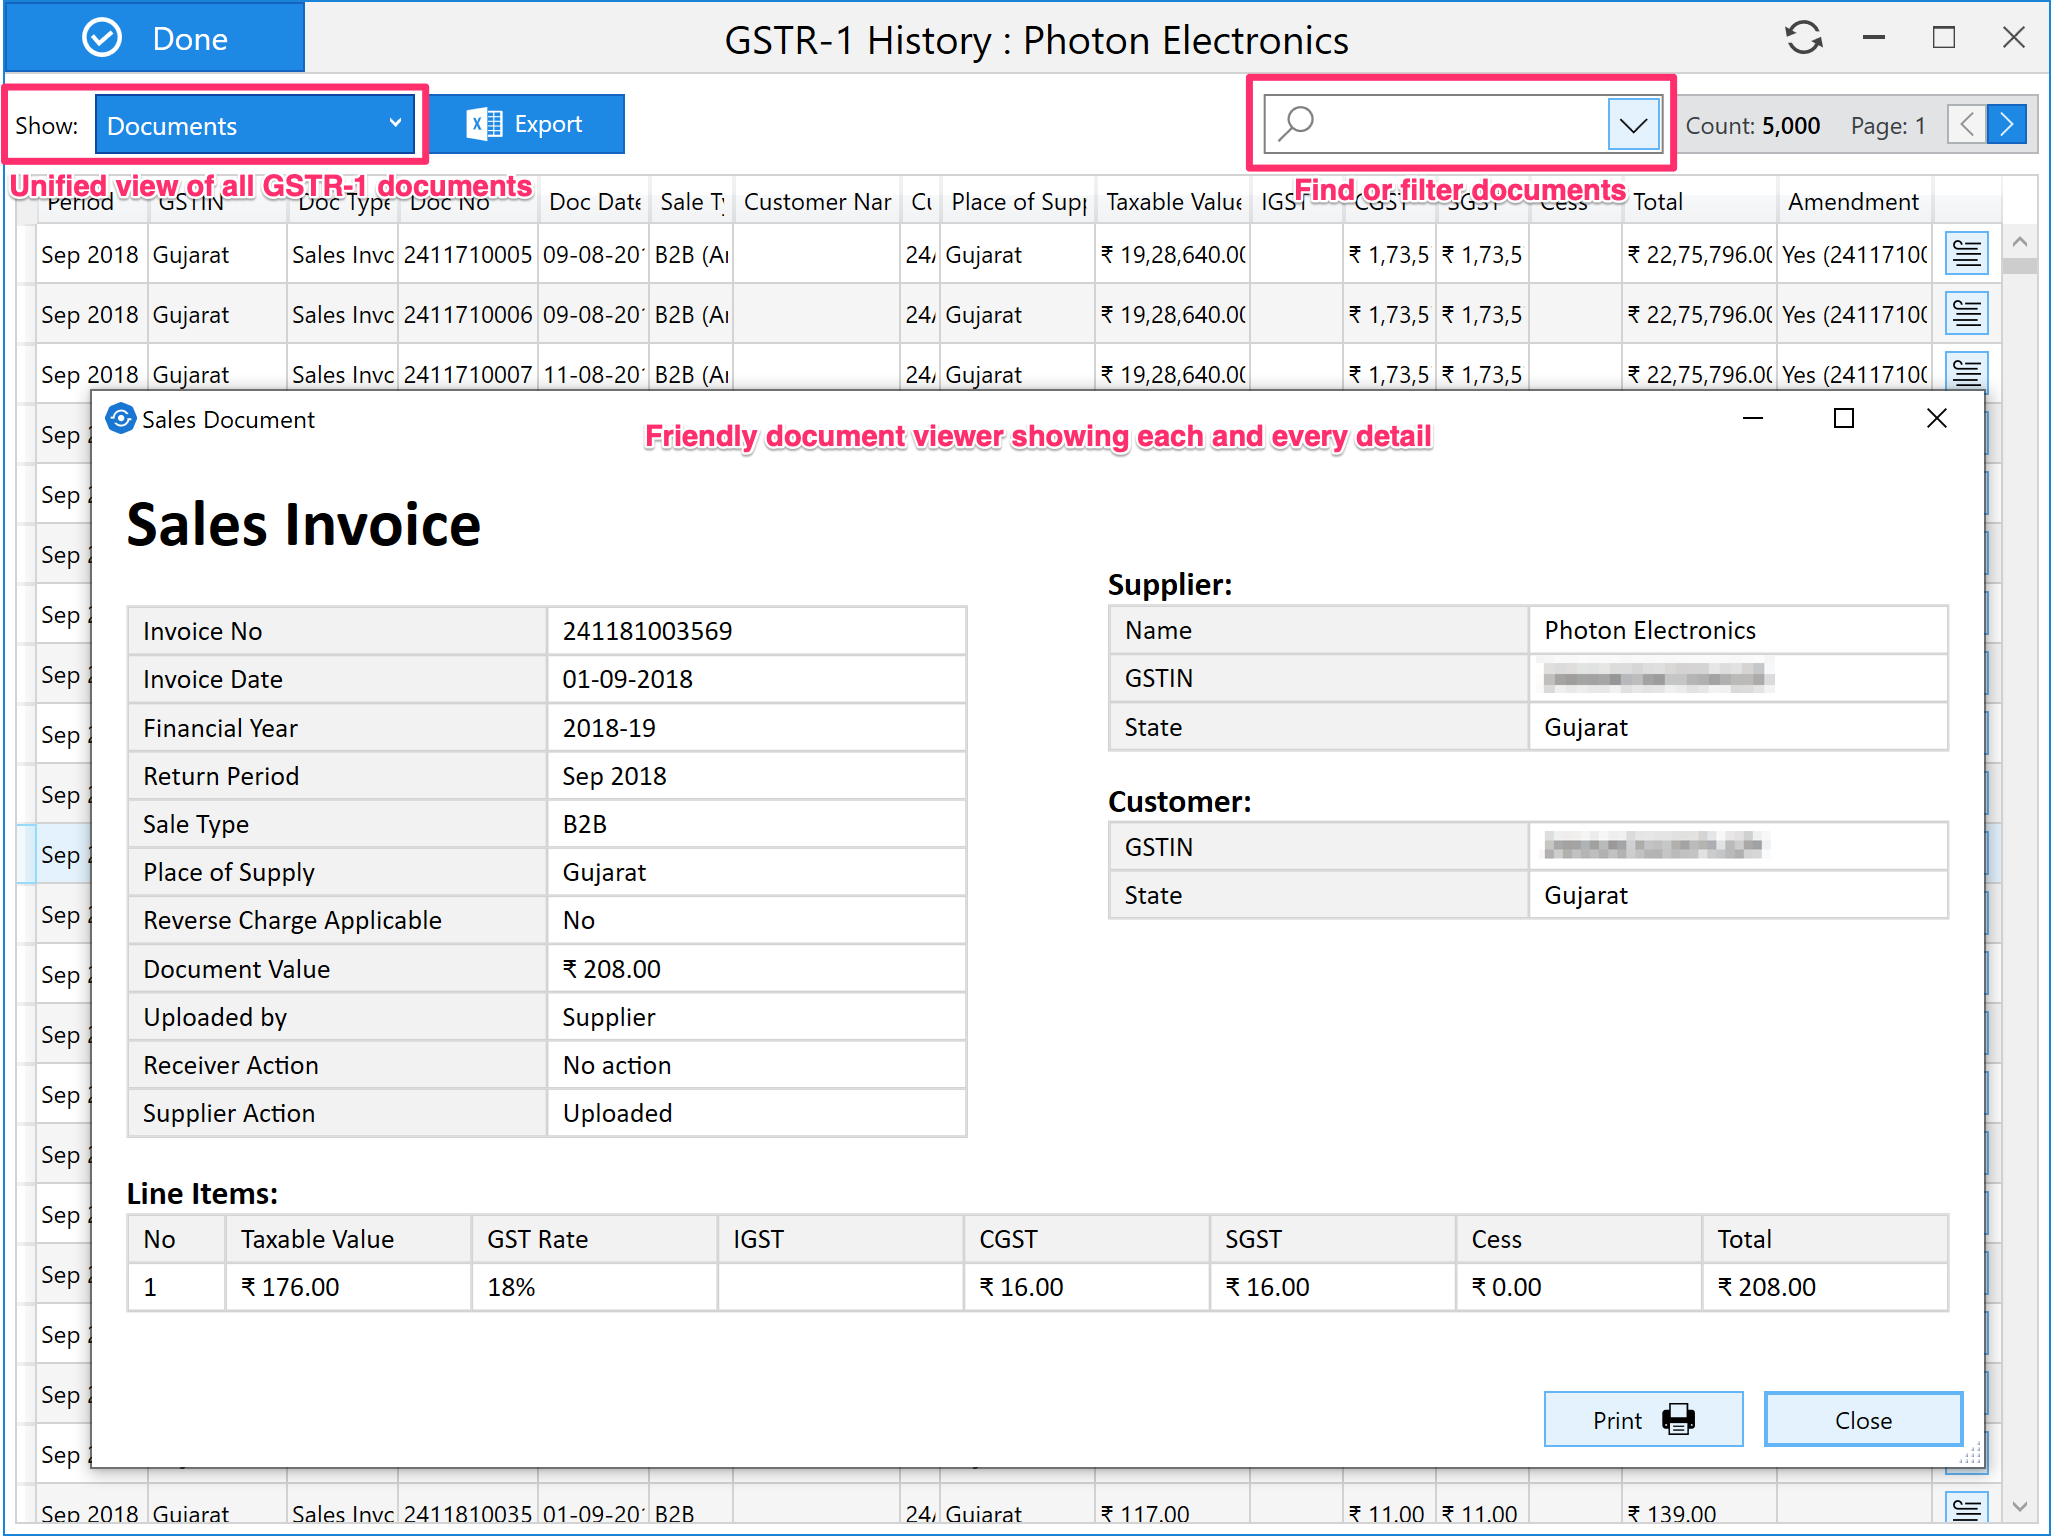Viewport: 2051px width, 1536px height.
Task: Open document details for invoice 2411710005
Action: [1966, 254]
